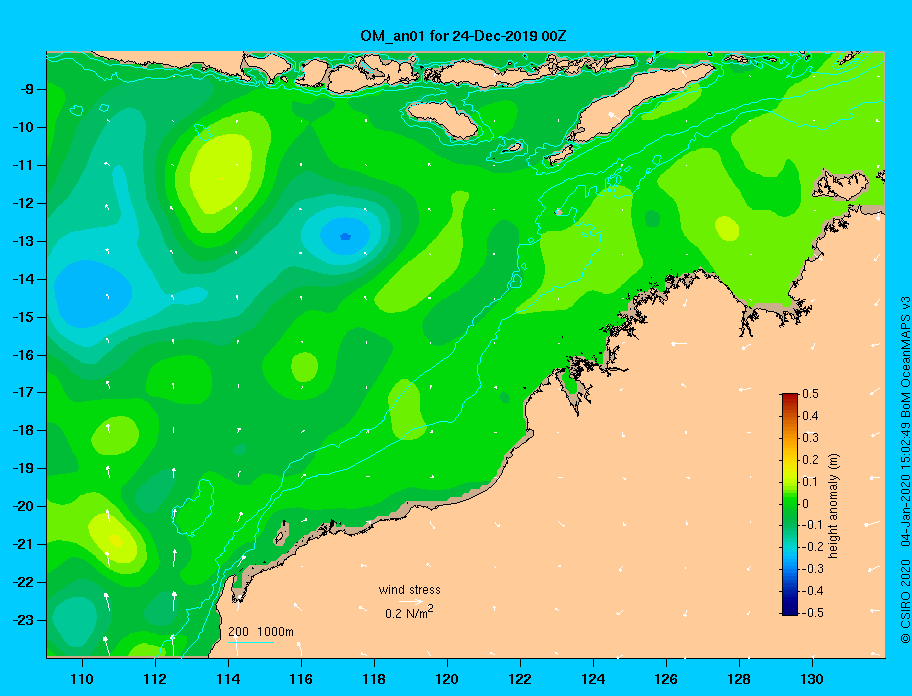Click latitude axis label -14
912x696 pixels.
point(23,279)
